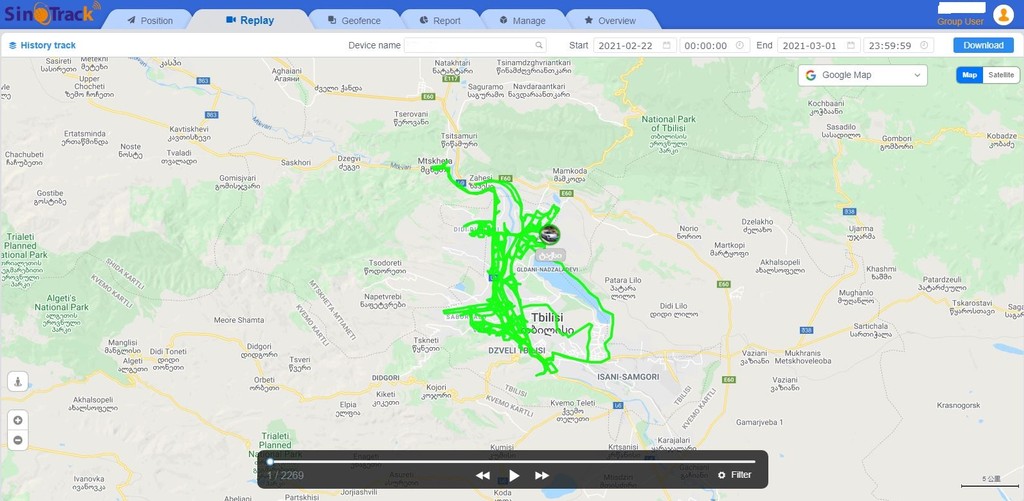The image size is (1024, 501).
Task: Click the replay progress bar track
Action: pos(513,462)
